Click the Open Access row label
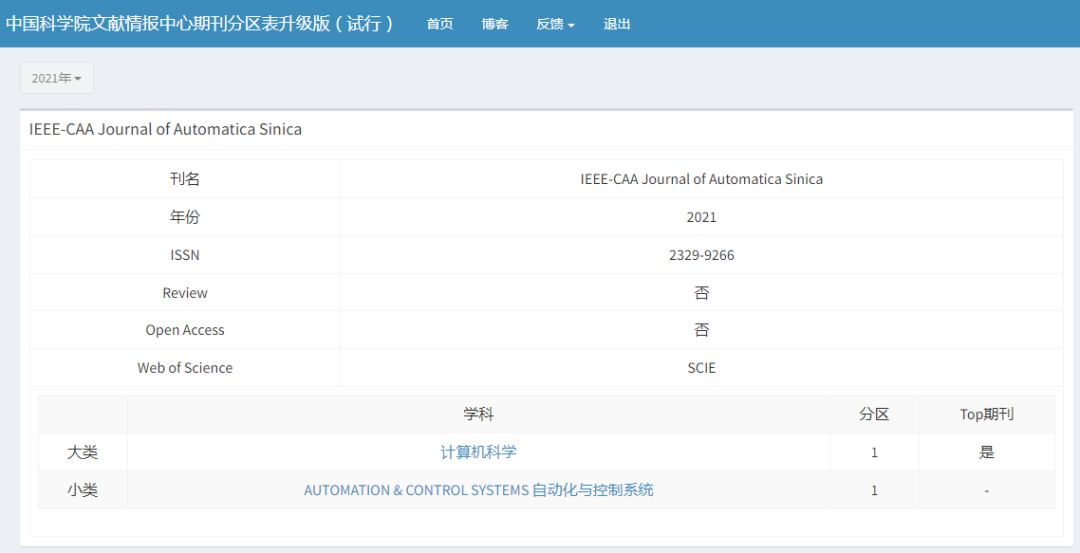The height and width of the screenshot is (553, 1080). [185, 330]
